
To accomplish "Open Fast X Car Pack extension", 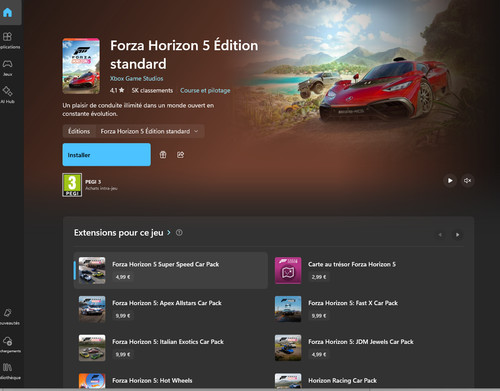I will 367,309.
